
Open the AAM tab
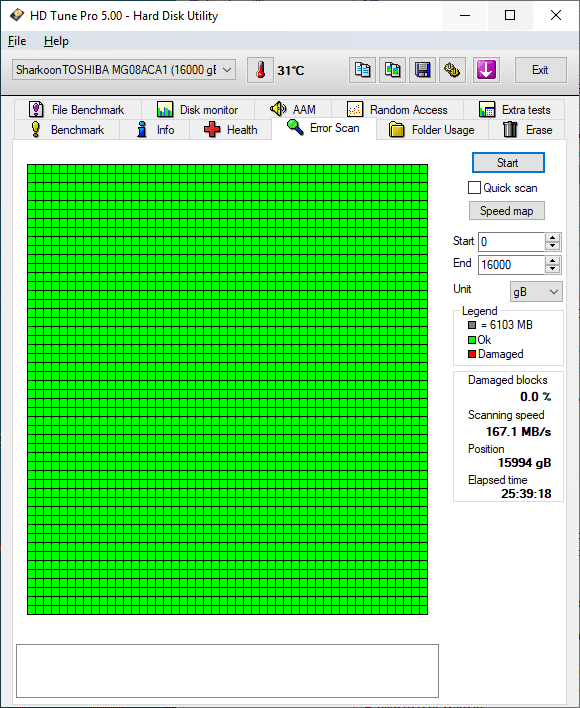pos(293,110)
